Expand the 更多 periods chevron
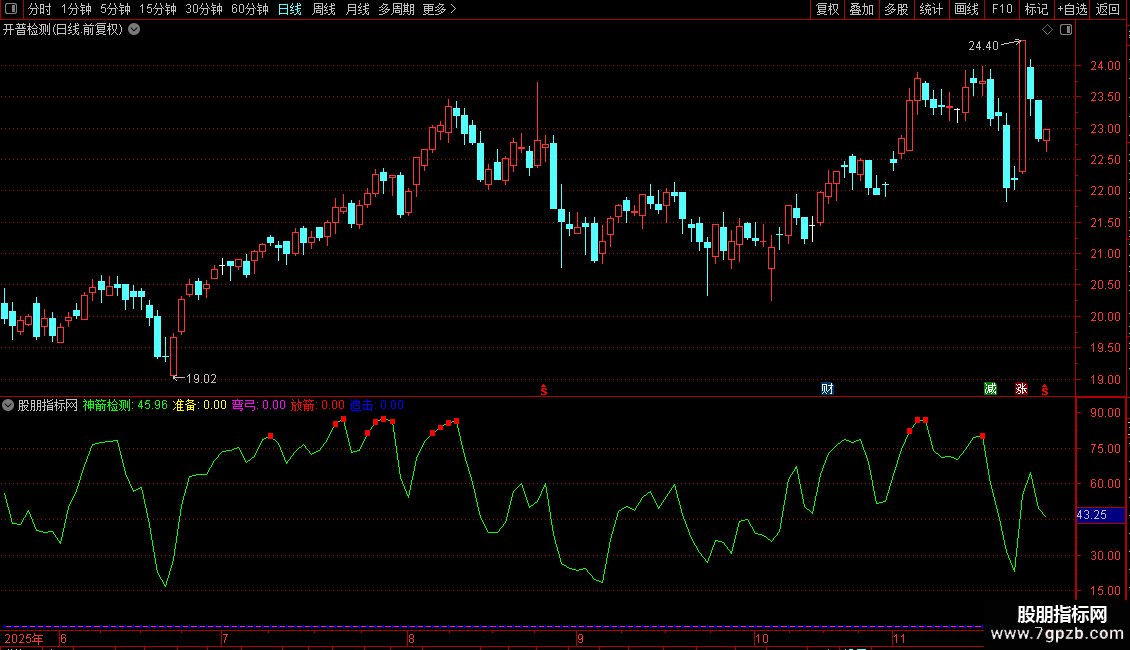This screenshot has width=1130, height=650. tap(453, 9)
